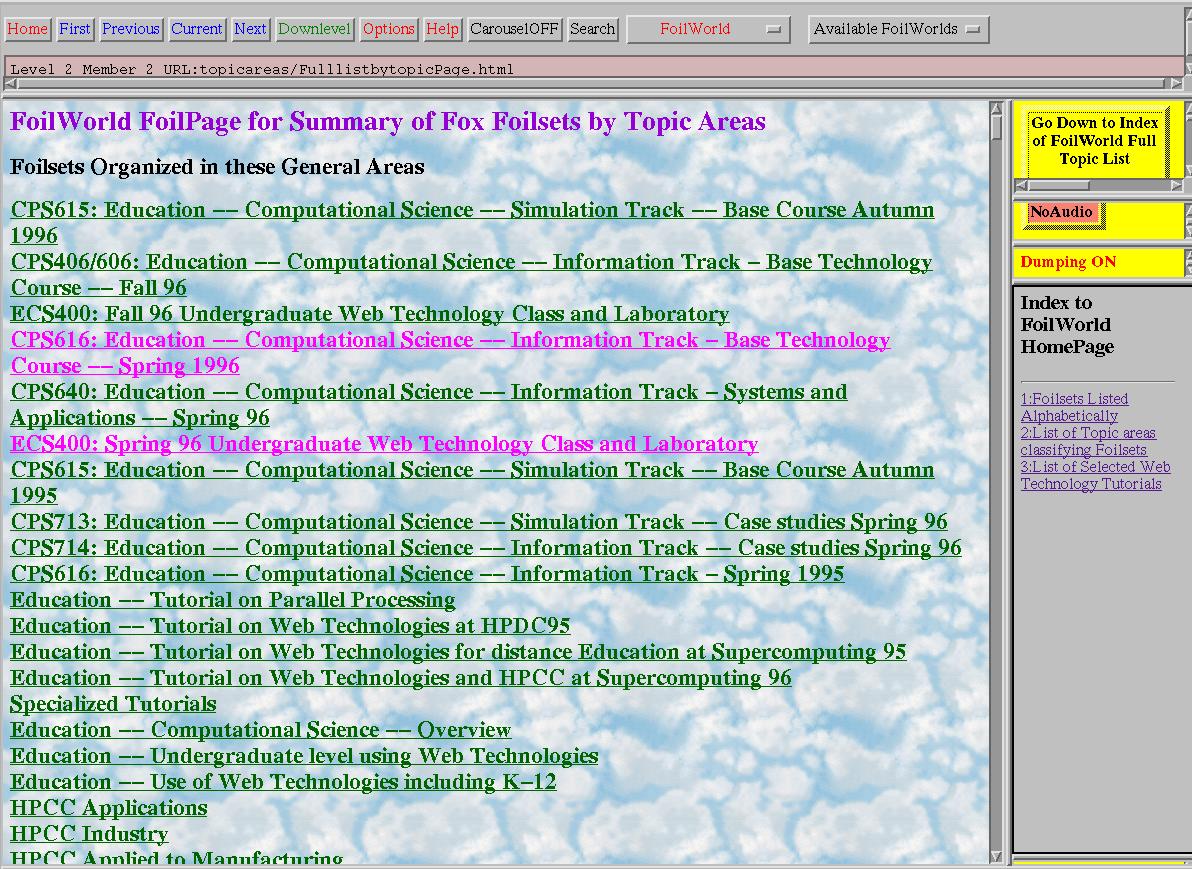Screen dimensions: 1192x869
Task: Open the Options button
Action: 388,29
